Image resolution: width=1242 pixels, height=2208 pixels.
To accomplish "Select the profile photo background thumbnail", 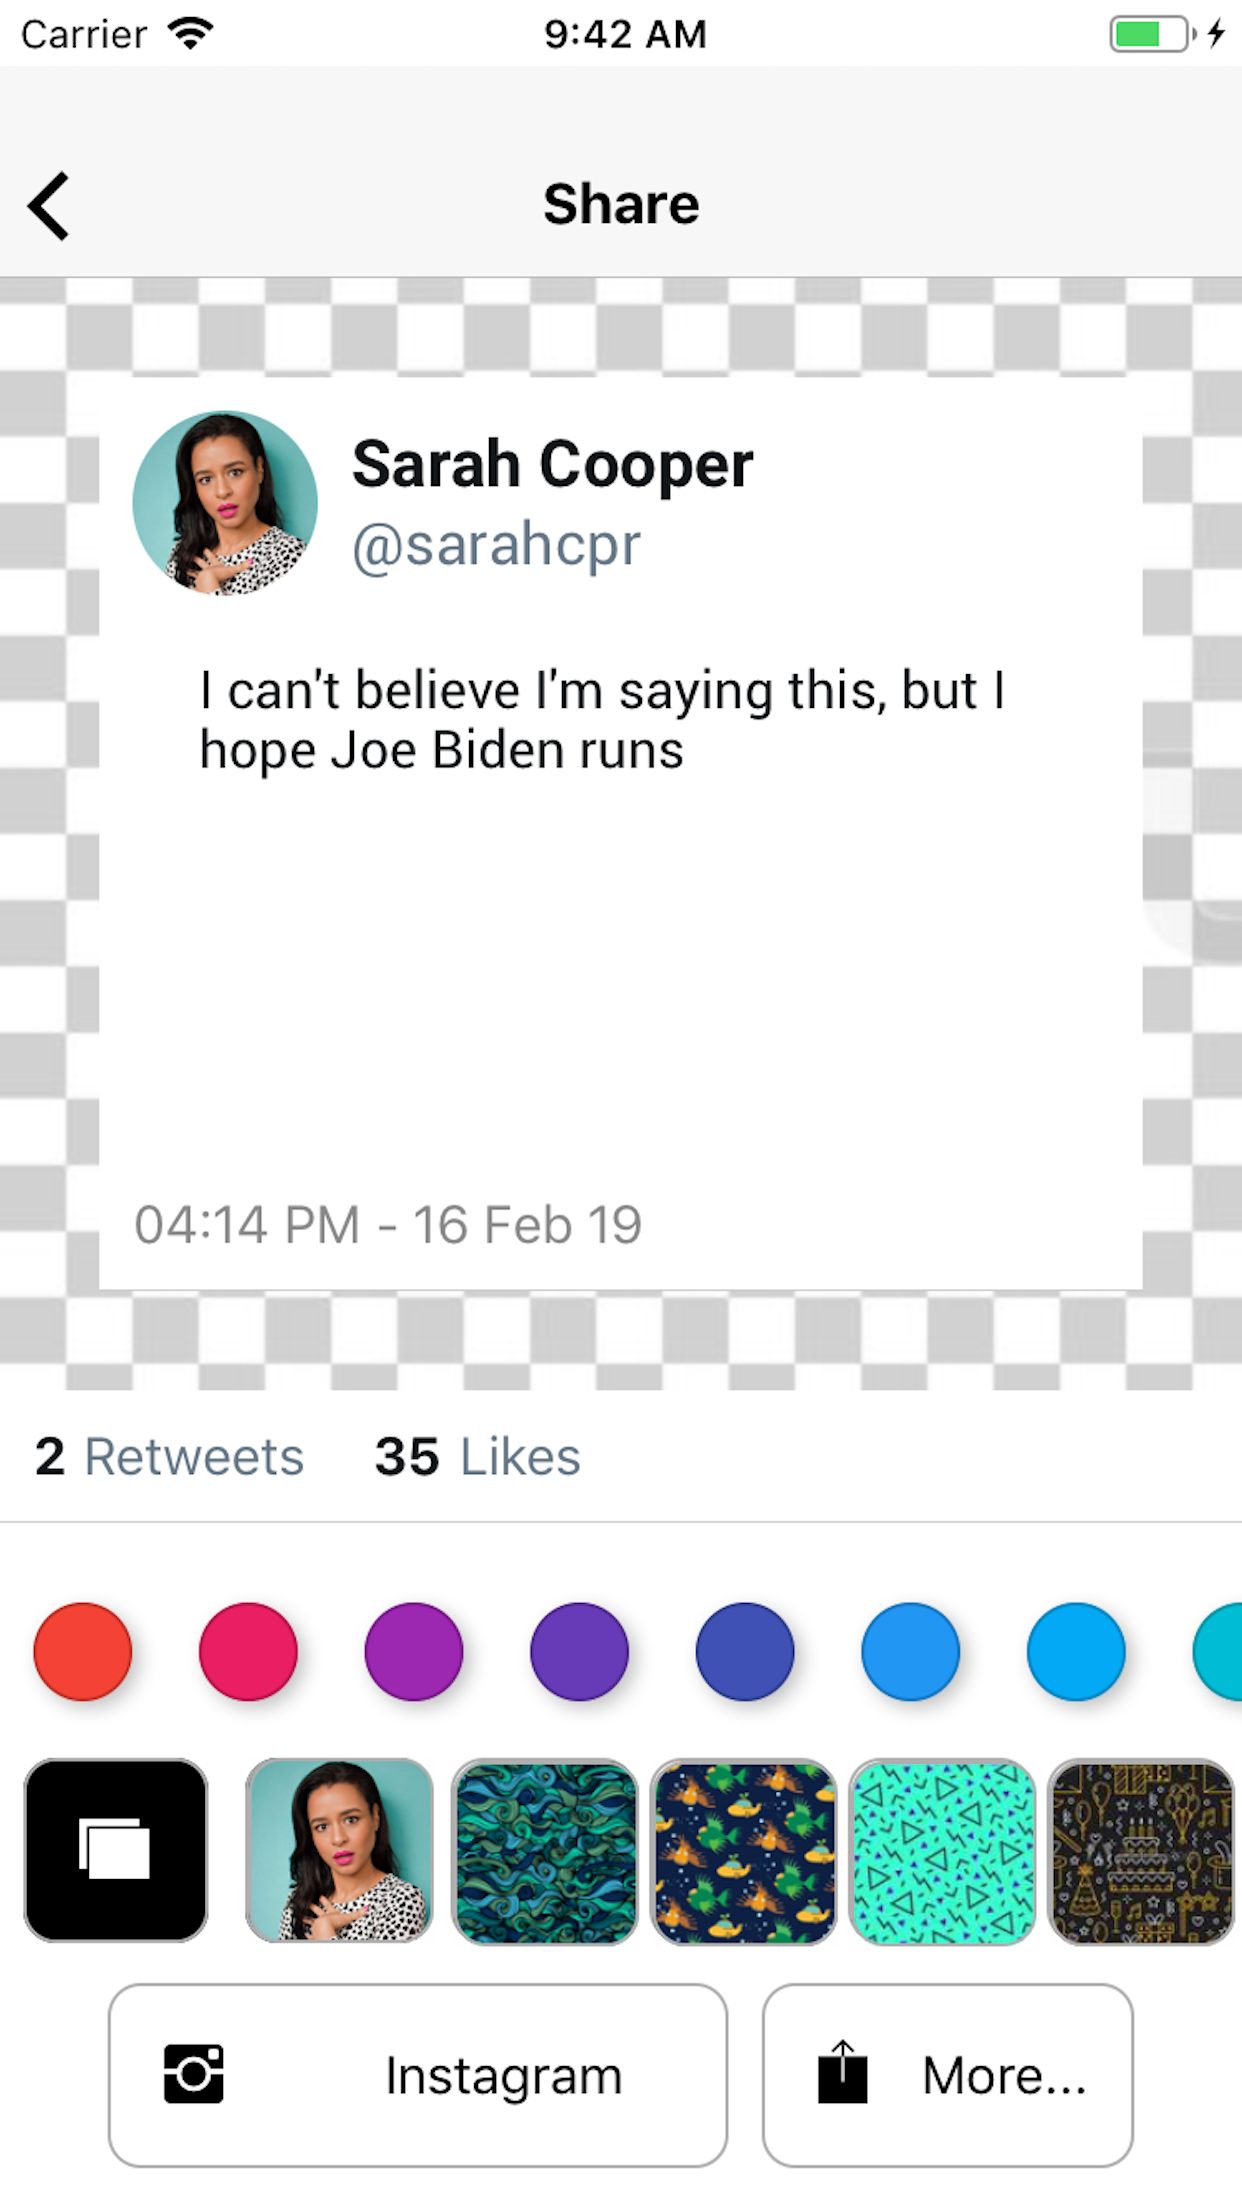I will pyautogui.click(x=340, y=1850).
